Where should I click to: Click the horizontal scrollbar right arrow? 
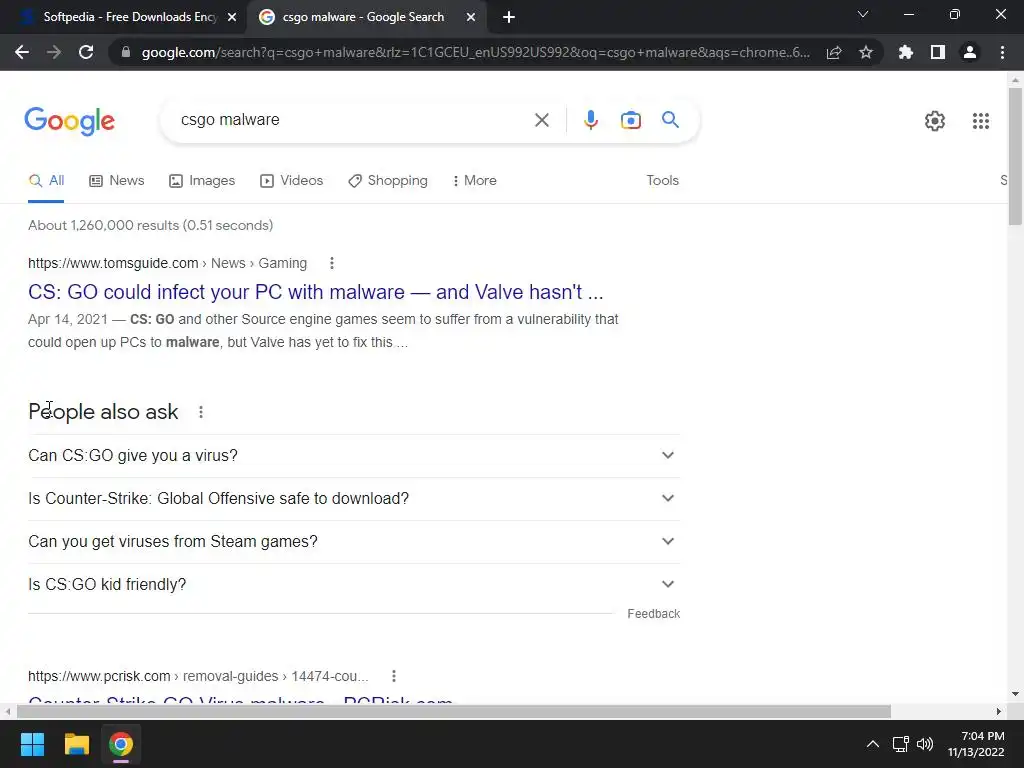(x=999, y=711)
